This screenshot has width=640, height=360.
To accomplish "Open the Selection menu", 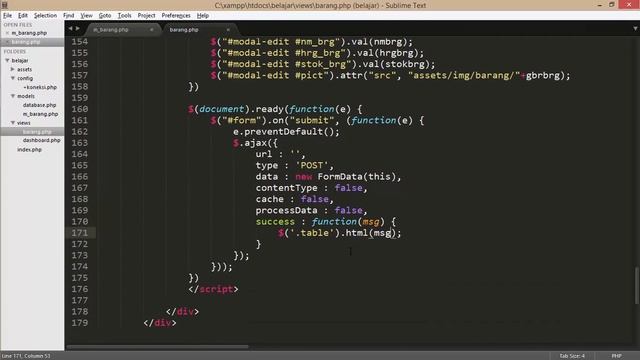I will click(45, 16).
